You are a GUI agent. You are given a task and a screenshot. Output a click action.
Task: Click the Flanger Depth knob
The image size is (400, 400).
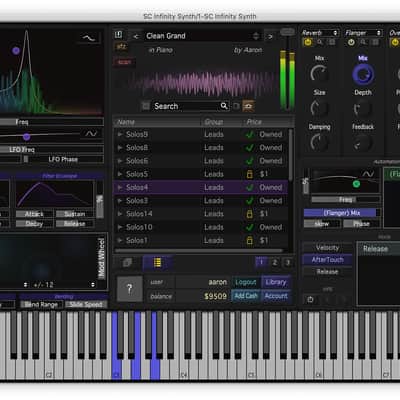[x=363, y=108]
